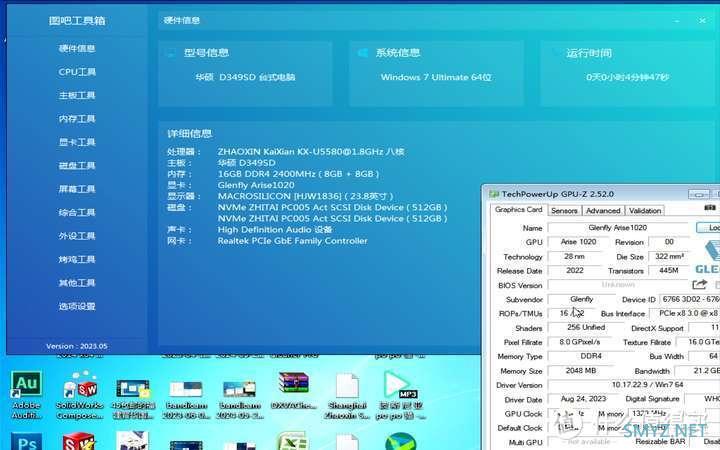Image resolution: width=720 pixels, height=450 pixels.
Task: Close the 图吧工具箱 toolbox window
Action: (702, 21)
